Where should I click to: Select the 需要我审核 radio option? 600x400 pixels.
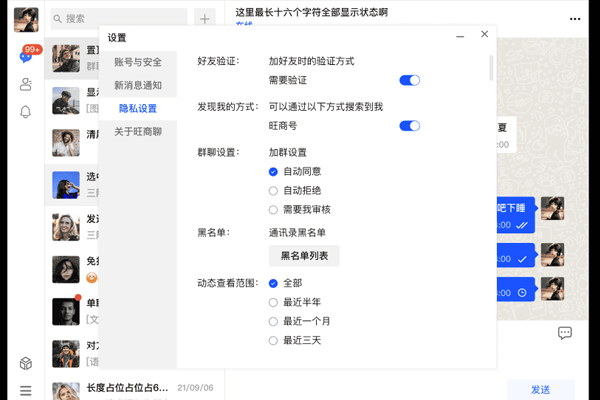click(x=273, y=209)
